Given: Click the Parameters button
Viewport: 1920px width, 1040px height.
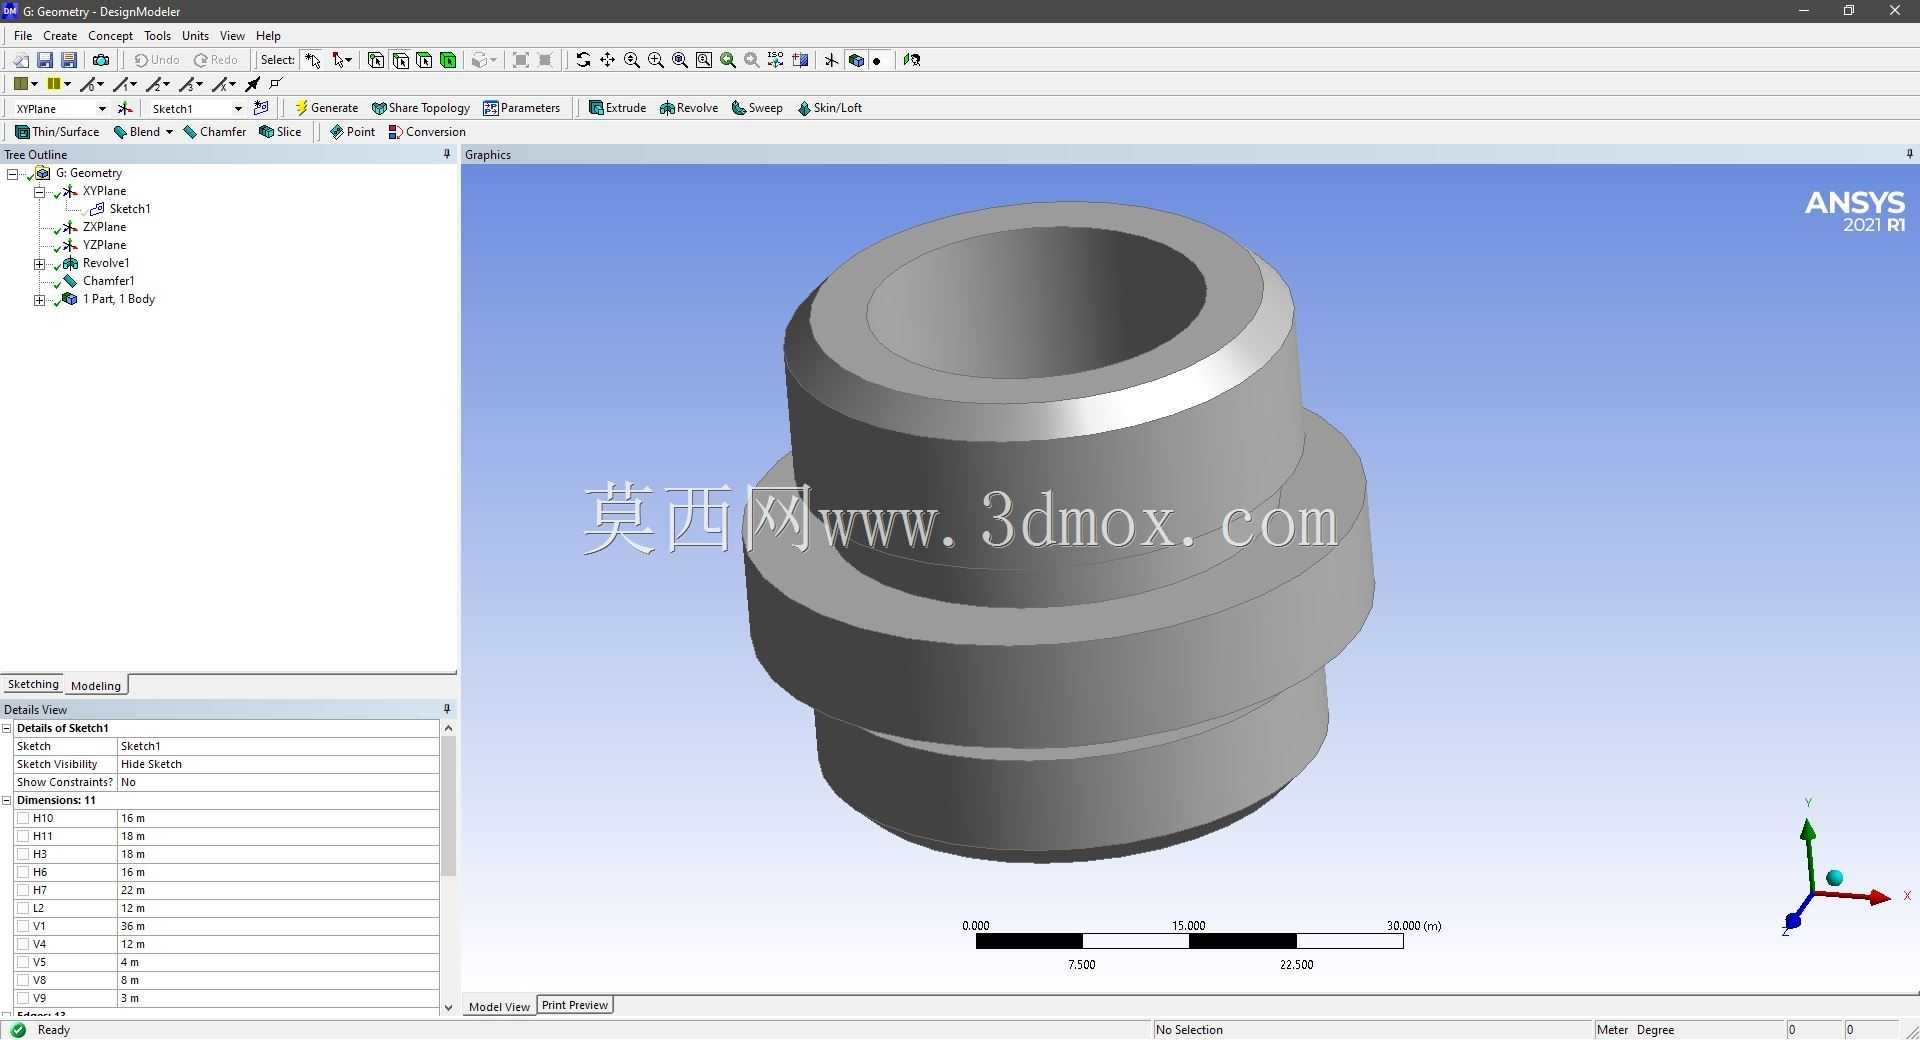Looking at the screenshot, I should (x=521, y=108).
